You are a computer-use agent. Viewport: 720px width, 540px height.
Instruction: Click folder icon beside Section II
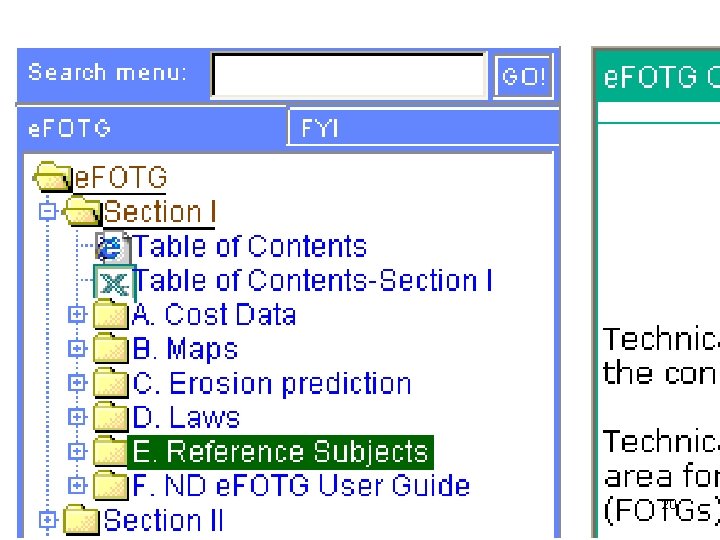[x=83, y=521]
